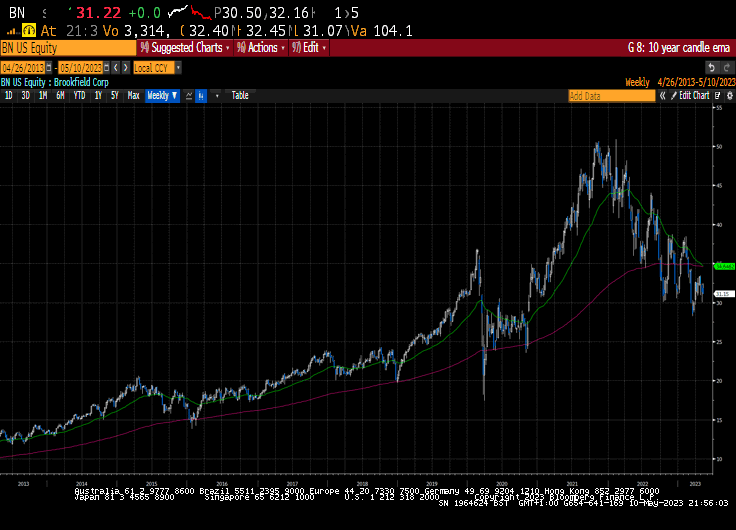Open the Edit dropdown menu
The width and height of the screenshot is (736, 530).
click(309, 48)
